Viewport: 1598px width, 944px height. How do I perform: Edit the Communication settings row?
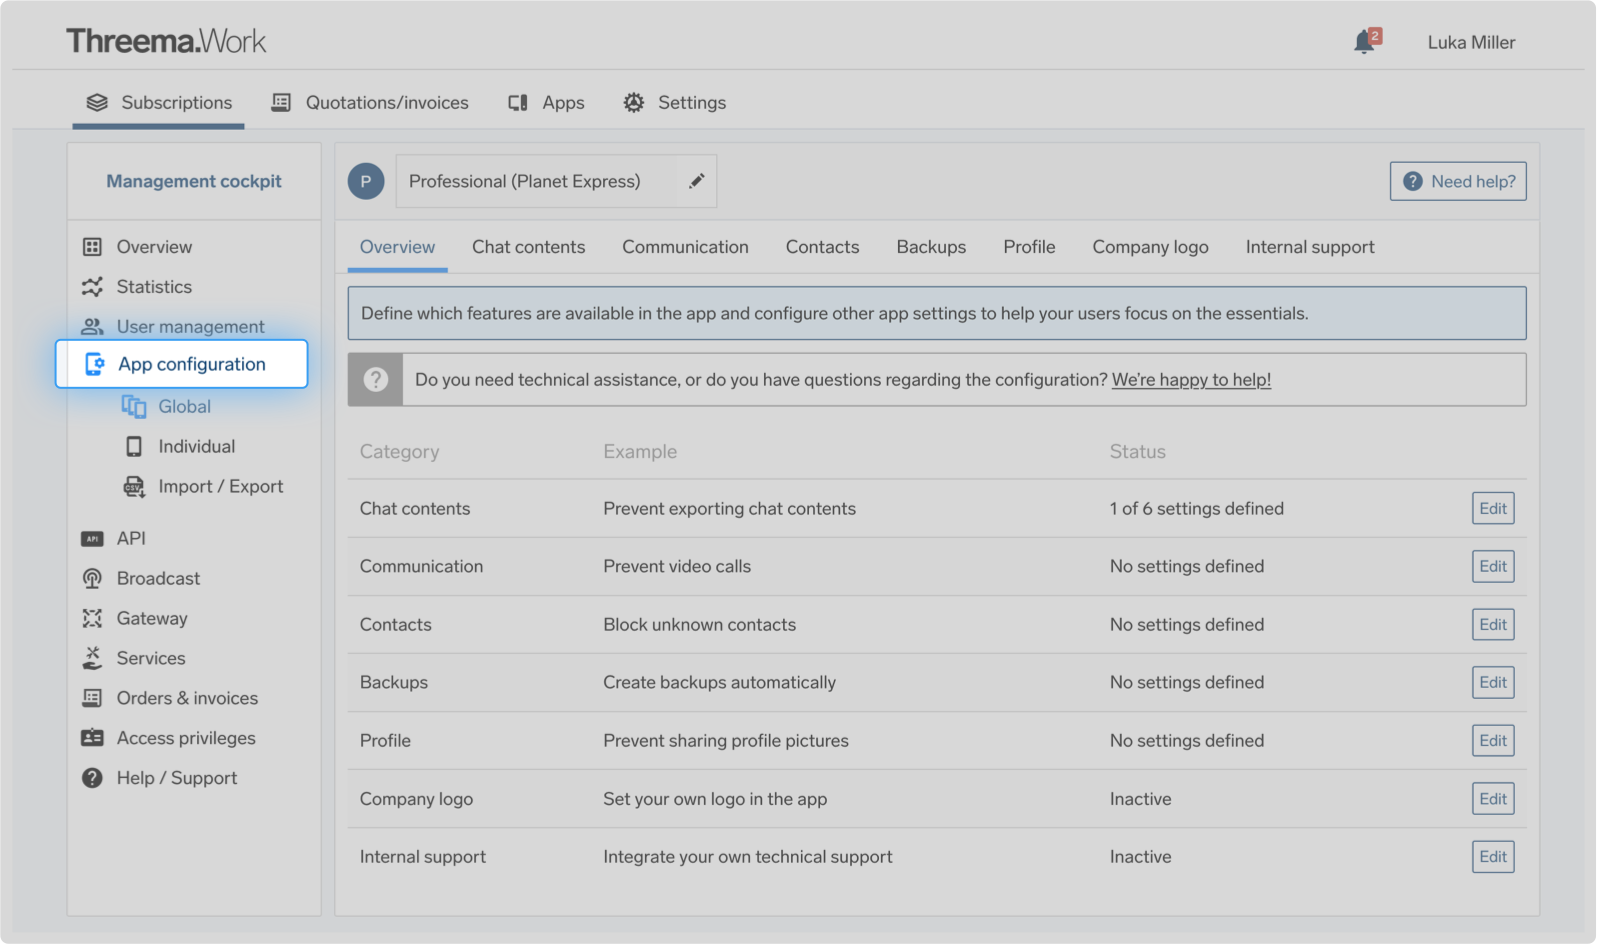pyautogui.click(x=1493, y=566)
